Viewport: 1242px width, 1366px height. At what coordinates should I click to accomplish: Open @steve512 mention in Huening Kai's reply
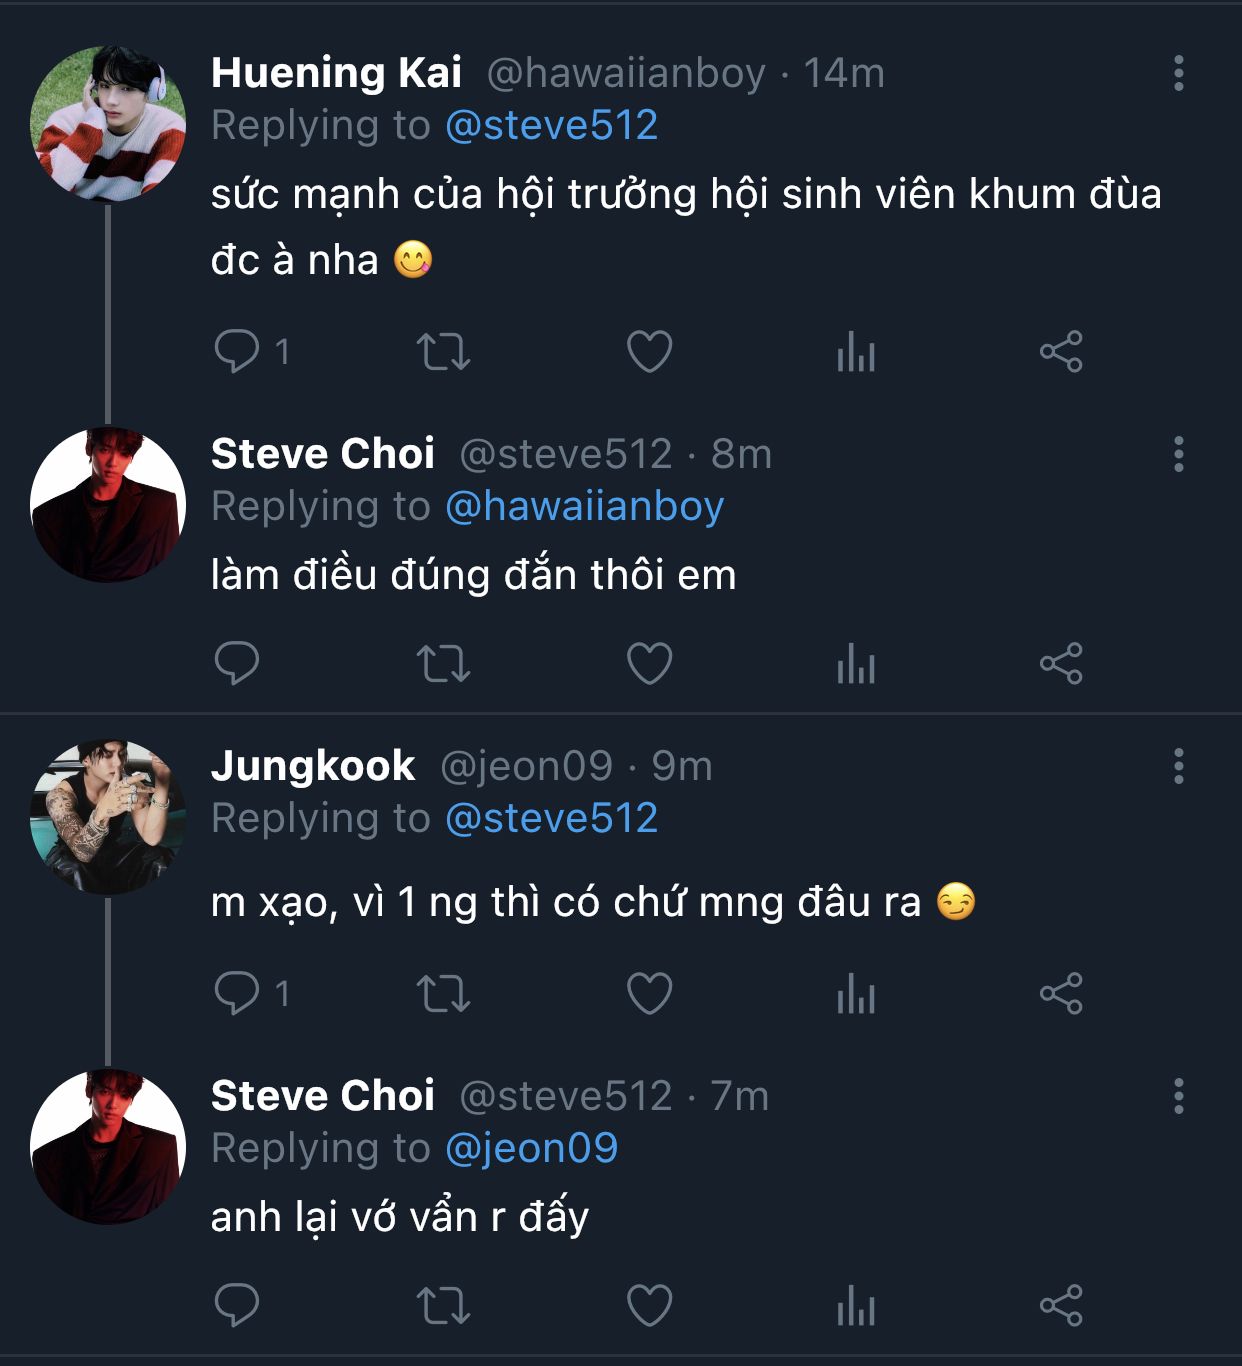(x=551, y=126)
